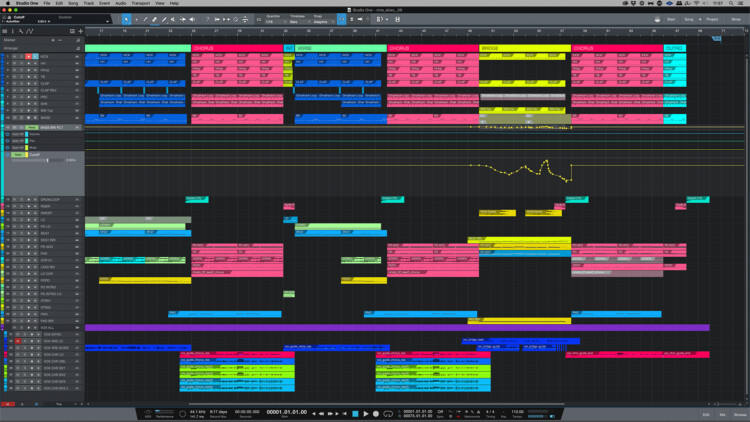This screenshot has width=750, height=422.
Task: Open the track list icon
Action: (5, 31)
